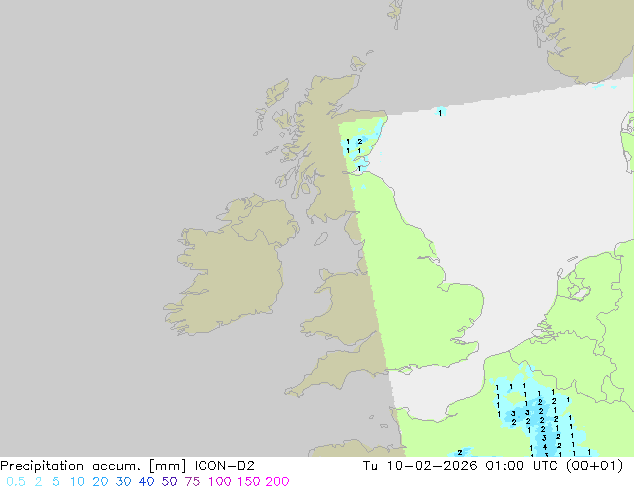The height and width of the screenshot is (490, 634).
Task: Select the 0.5 value in the color legend
Action: tap(16, 482)
